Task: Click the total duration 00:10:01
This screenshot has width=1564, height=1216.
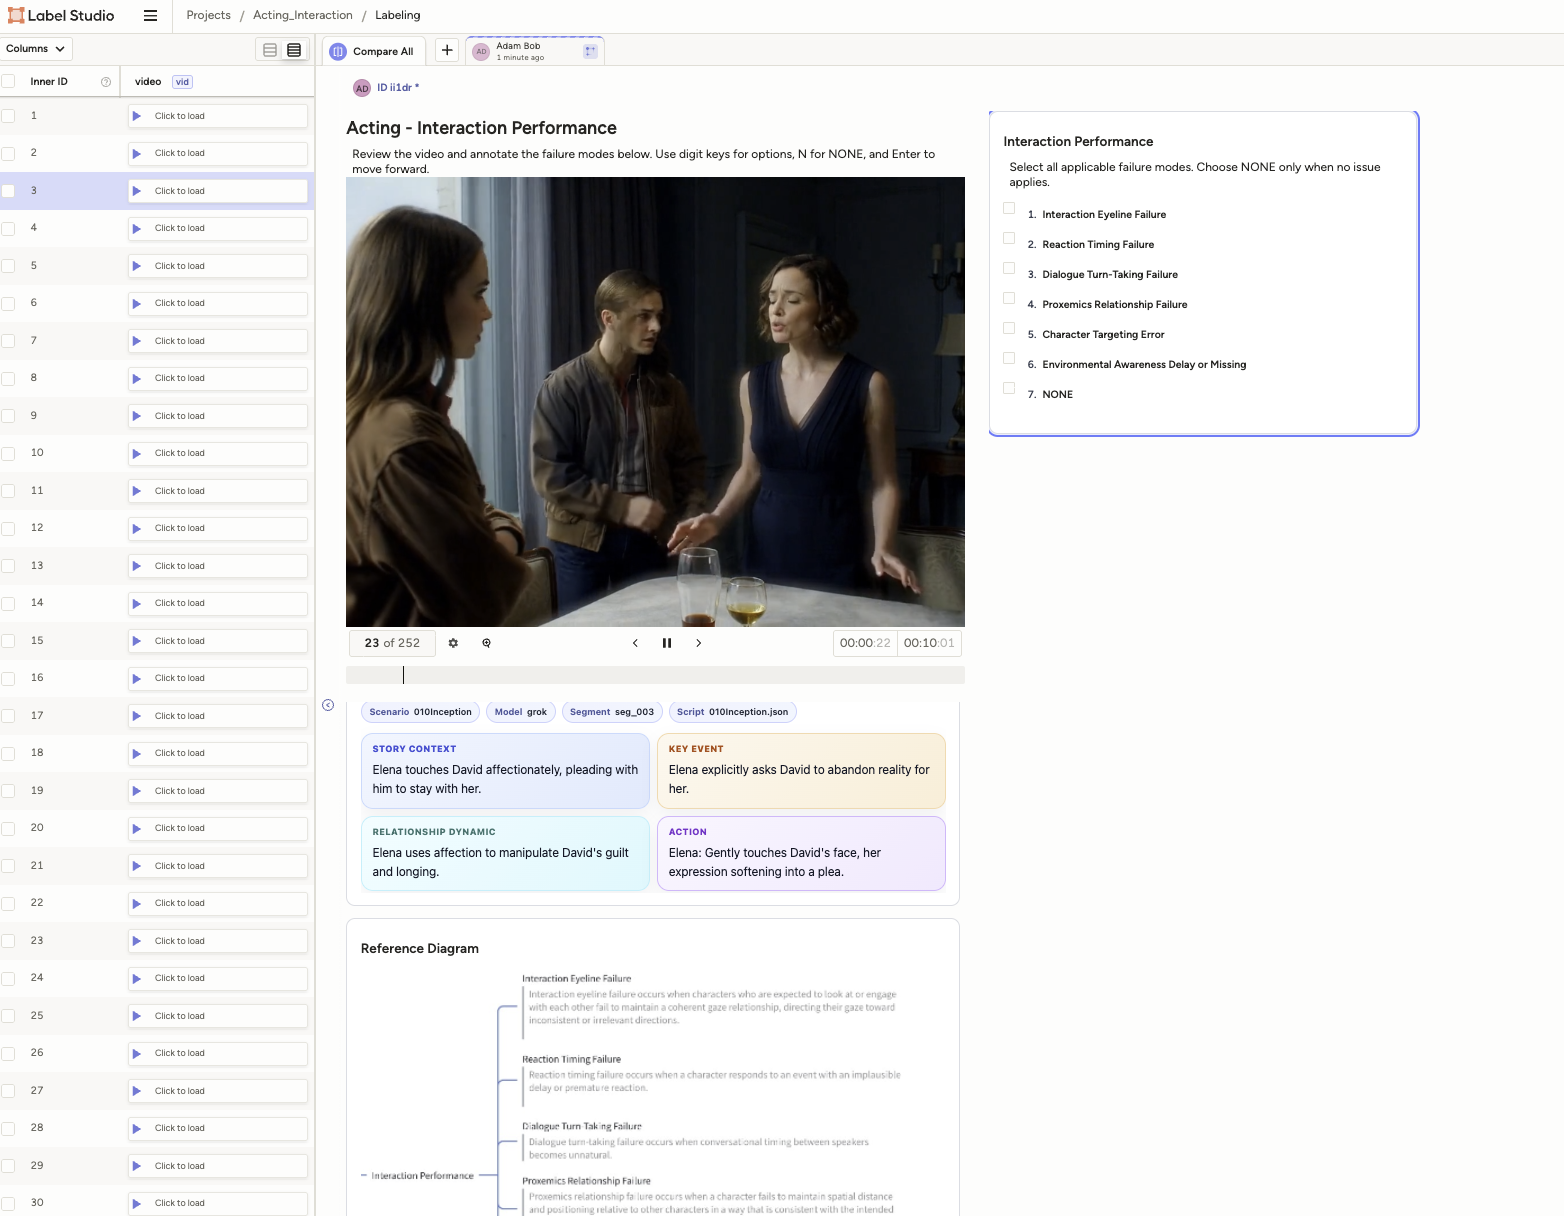Action: point(929,643)
